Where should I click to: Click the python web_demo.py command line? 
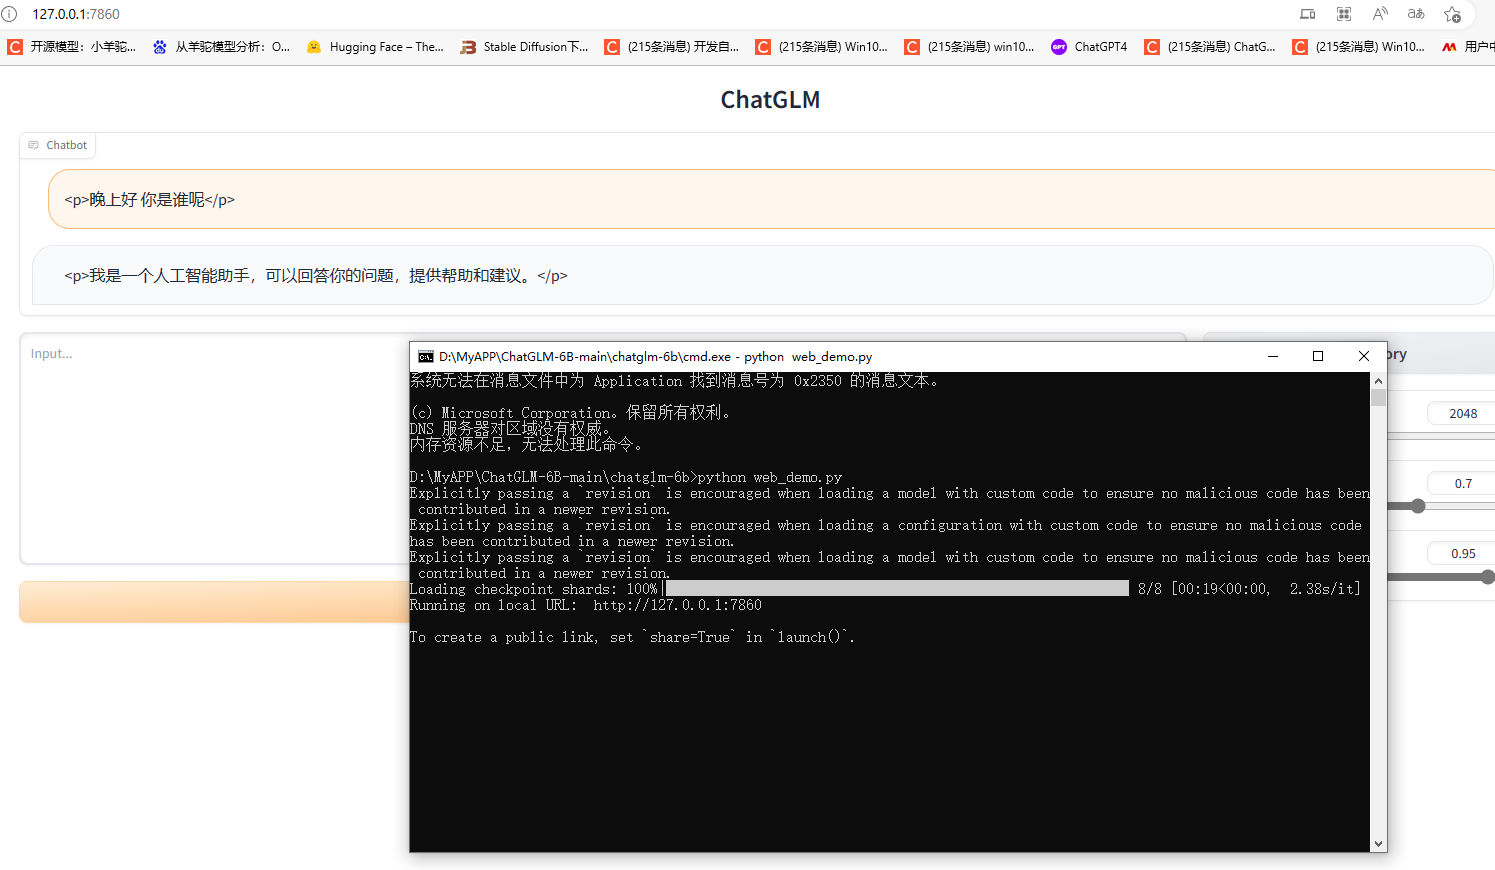pyautogui.click(x=626, y=477)
